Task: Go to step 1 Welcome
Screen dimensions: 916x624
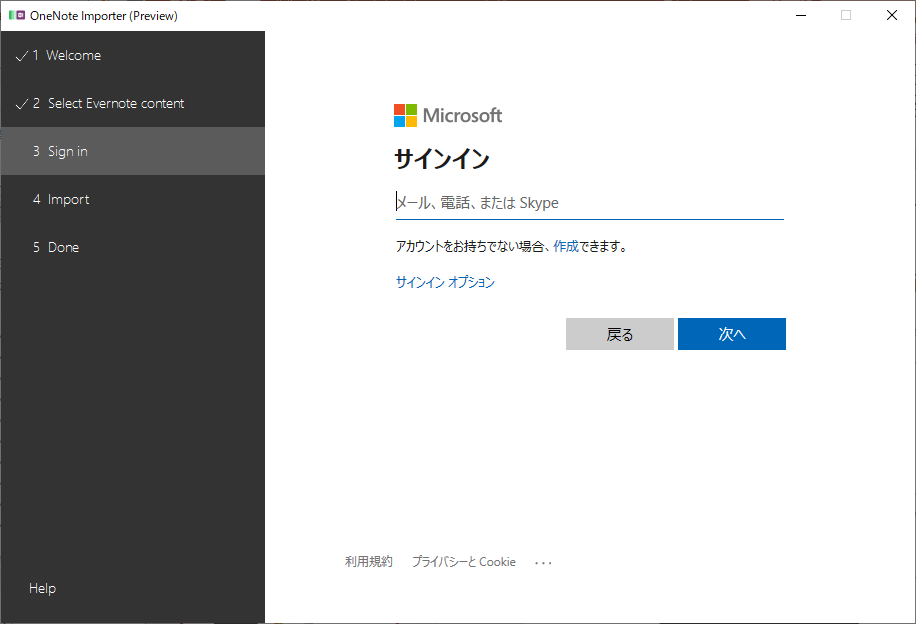Action: pos(133,56)
